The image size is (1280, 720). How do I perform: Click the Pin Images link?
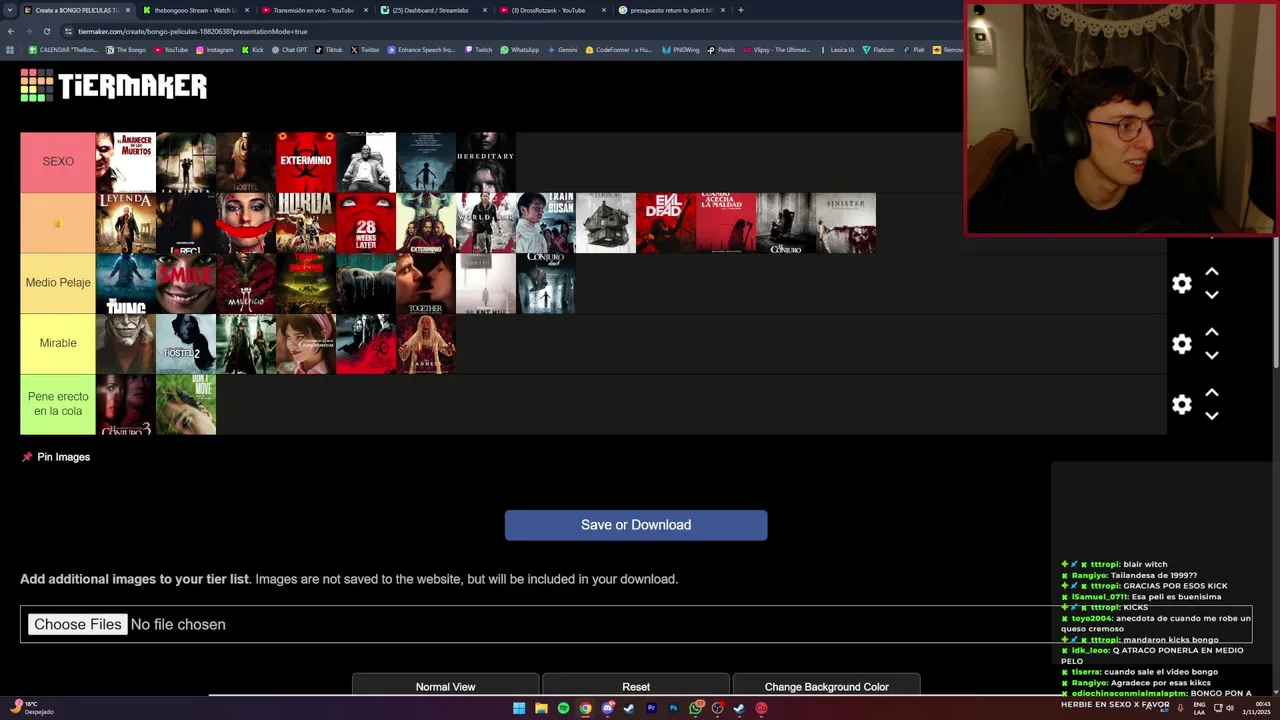tap(63, 457)
